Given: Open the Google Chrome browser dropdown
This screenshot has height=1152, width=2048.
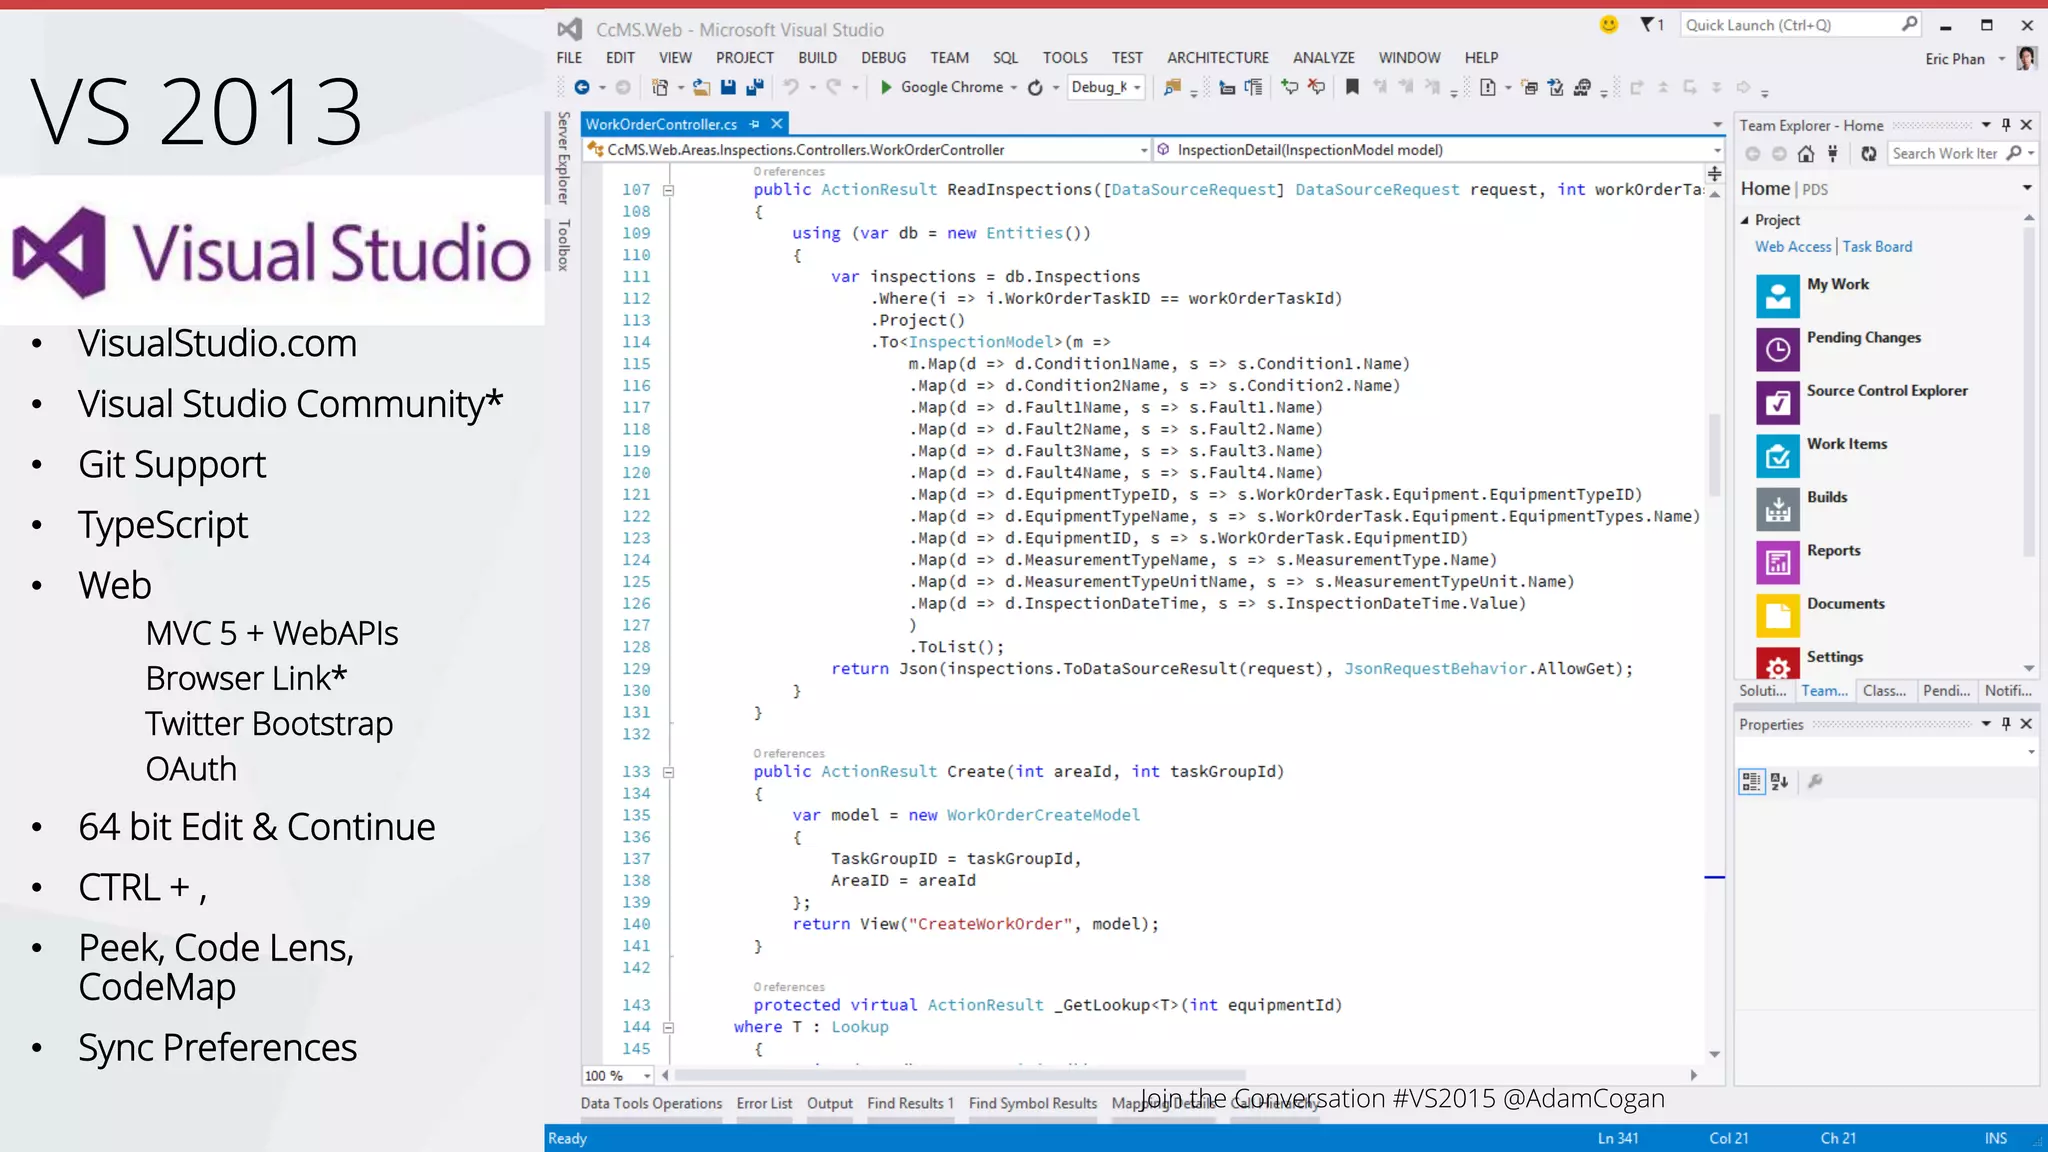Looking at the screenshot, I should [x=1014, y=88].
